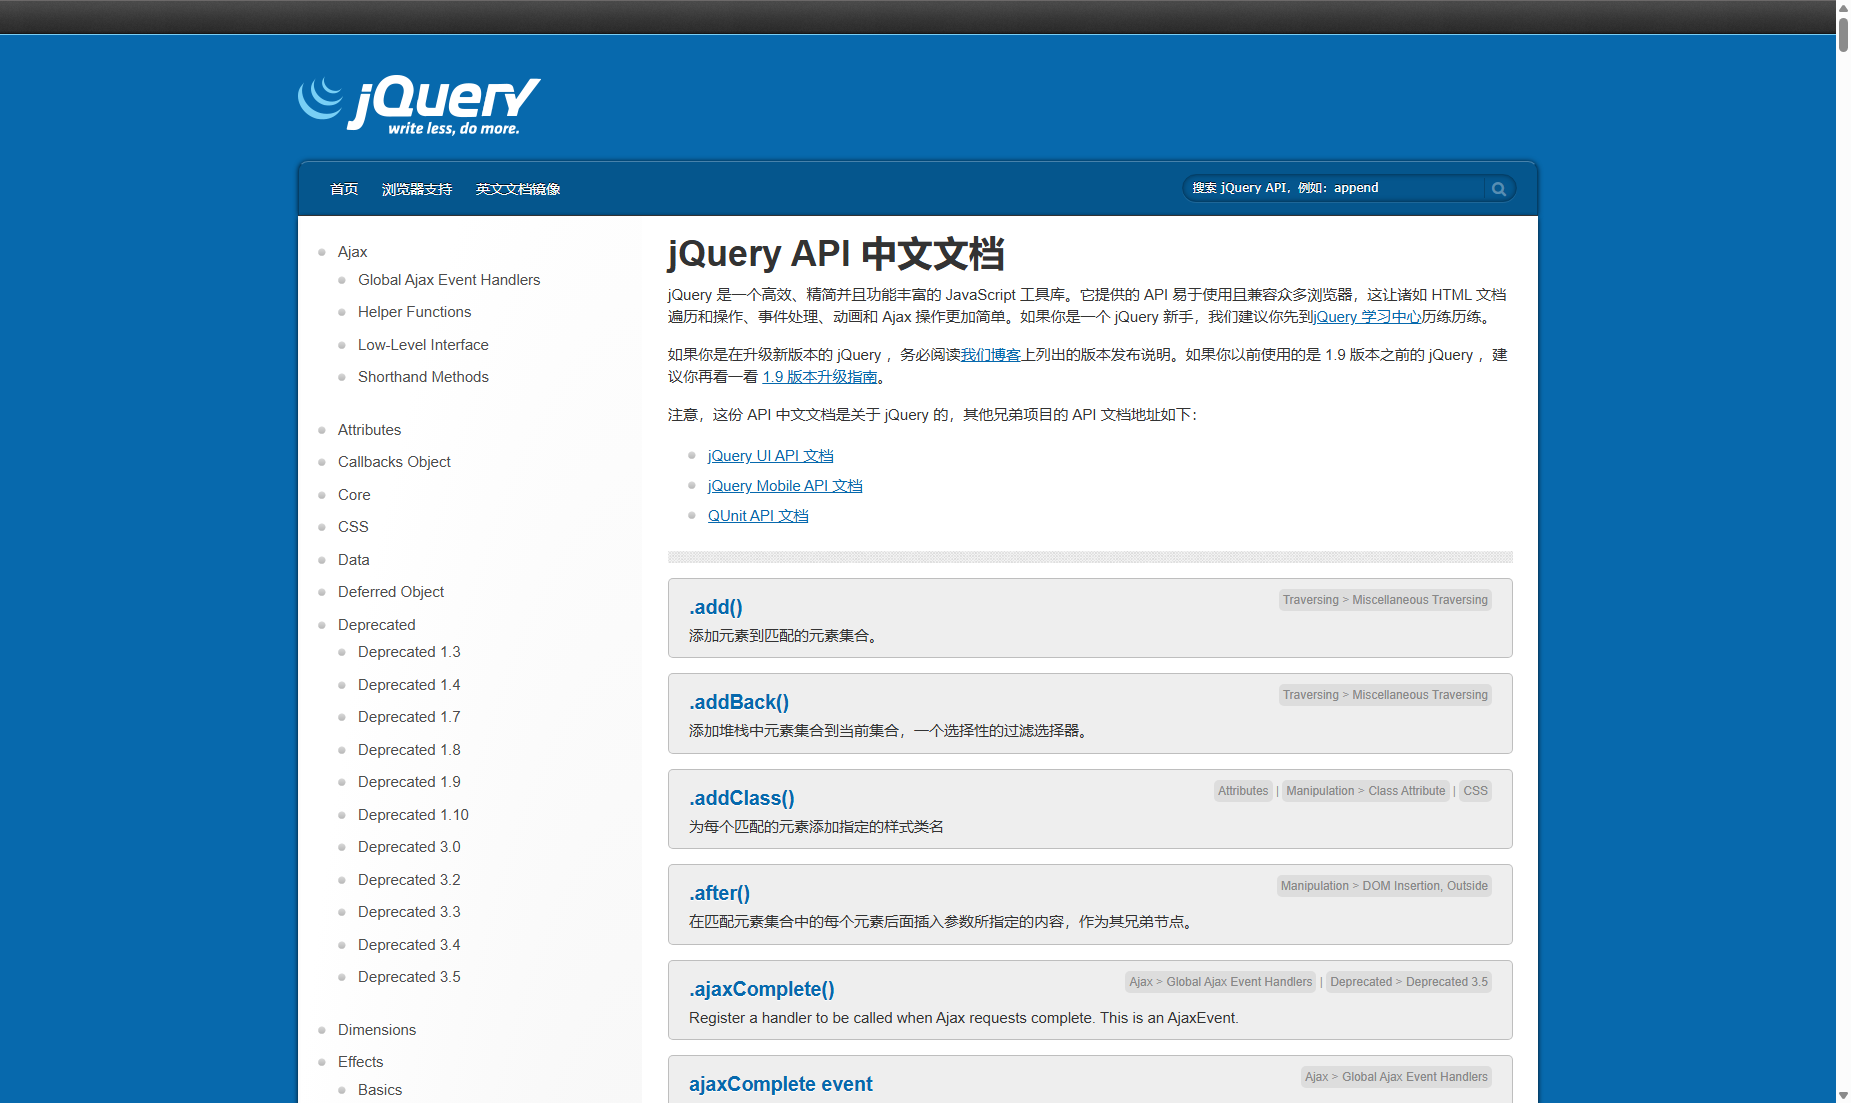Screen dimensions: 1851x1103
Task: Select Deprecated 1.7 in sidebar
Action: [409, 717]
